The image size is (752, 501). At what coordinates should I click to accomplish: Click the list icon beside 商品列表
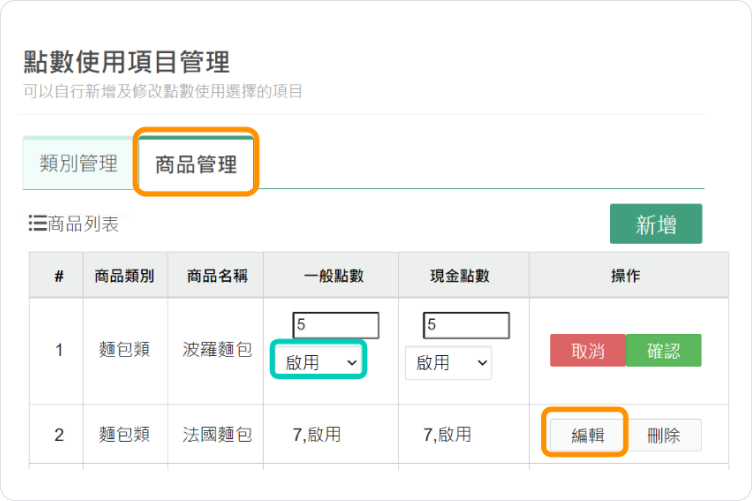pos(37,223)
